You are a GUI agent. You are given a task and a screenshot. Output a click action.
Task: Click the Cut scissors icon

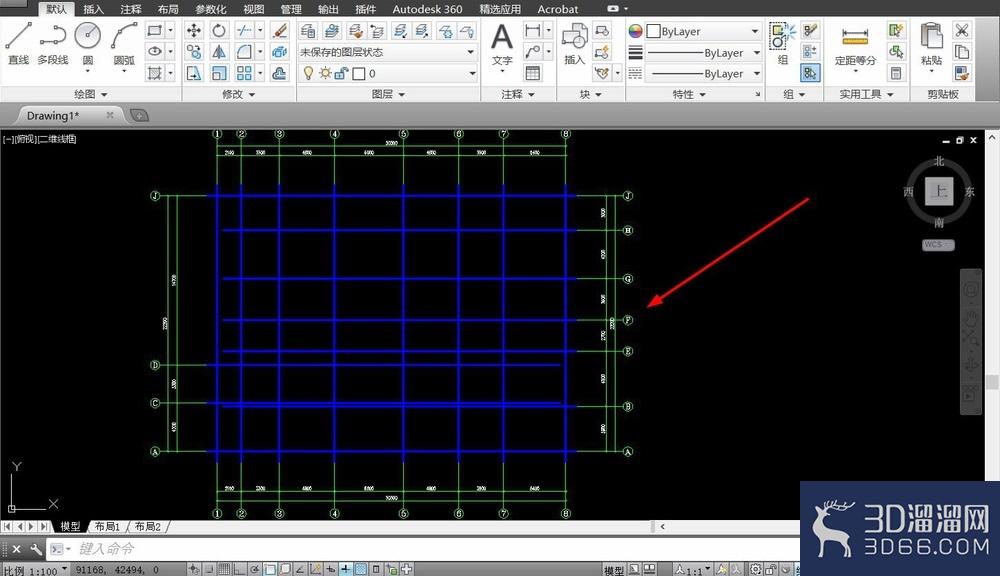(962, 30)
